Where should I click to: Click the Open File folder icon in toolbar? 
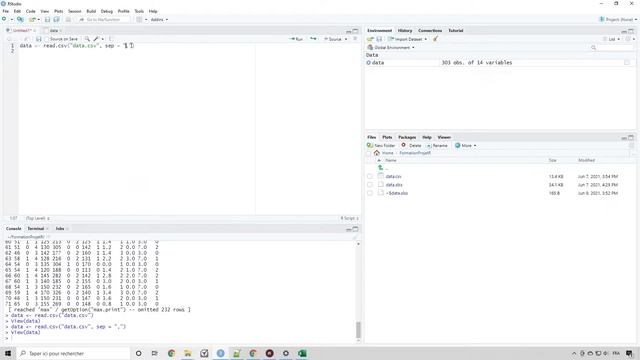click(32, 19)
